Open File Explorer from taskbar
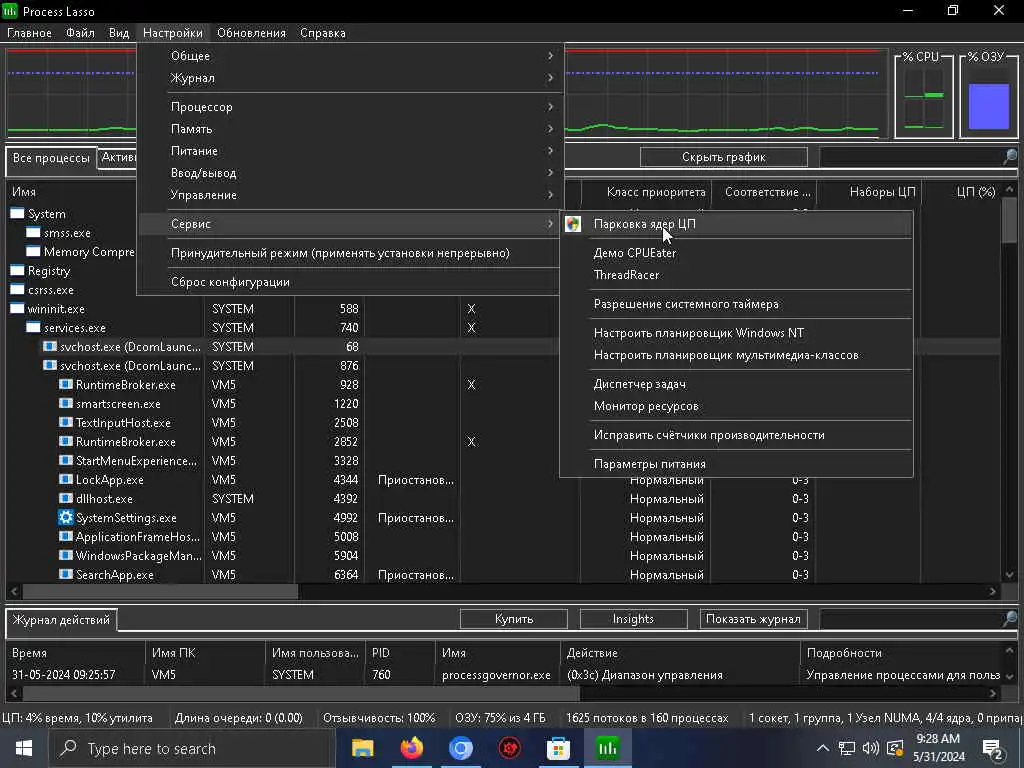This screenshot has height=768, width=1024. click(x=362, y=748)
